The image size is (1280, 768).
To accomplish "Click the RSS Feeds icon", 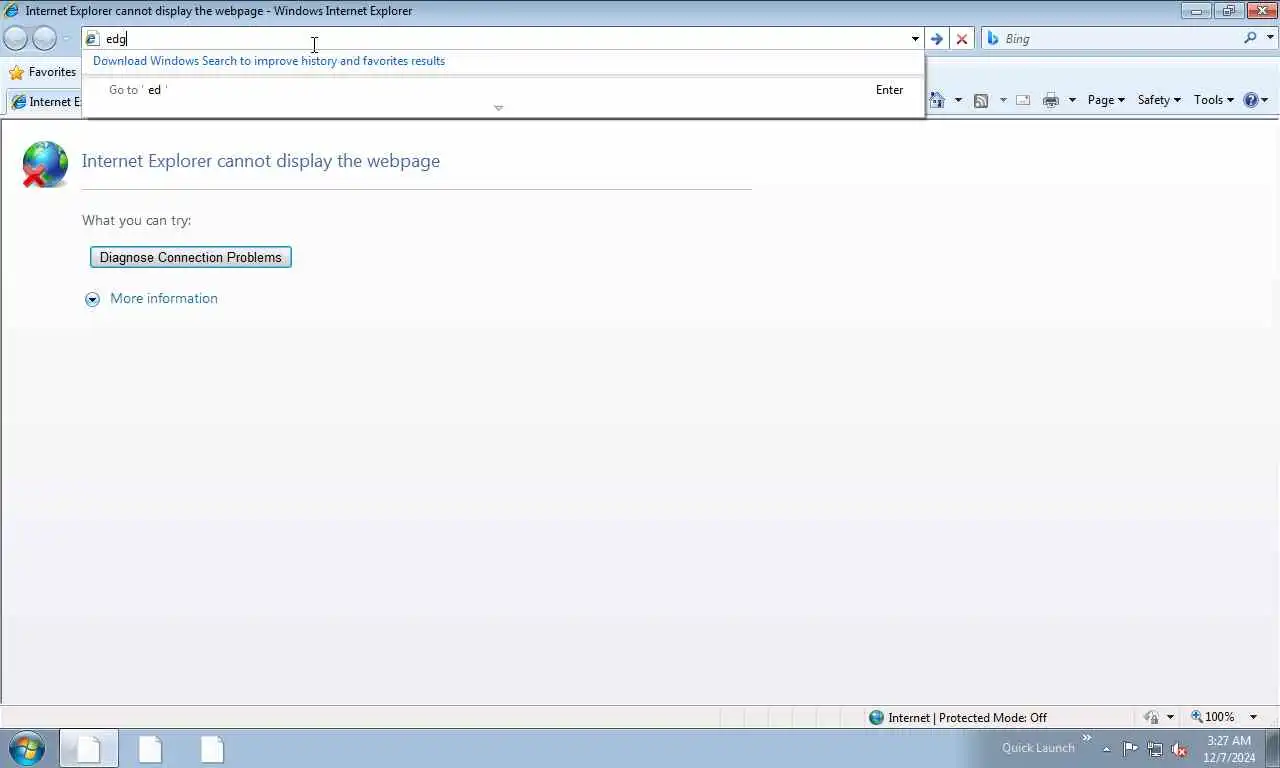I will click(x=981, y=100).
